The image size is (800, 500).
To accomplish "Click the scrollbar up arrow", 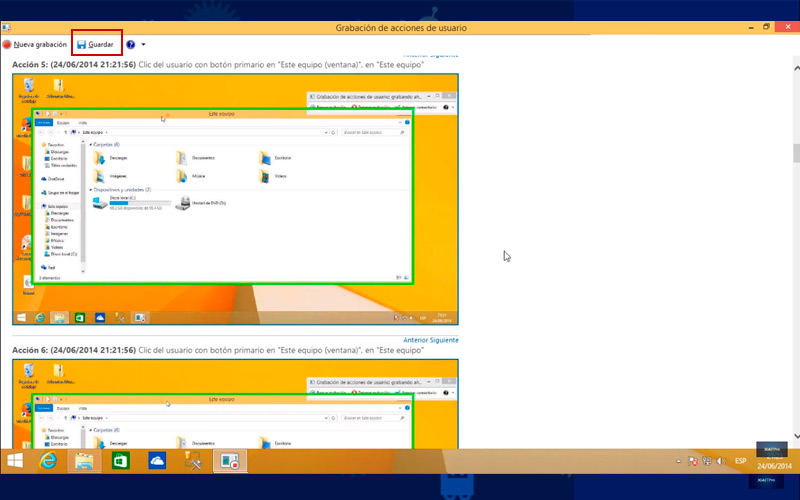I will point(796,68).
